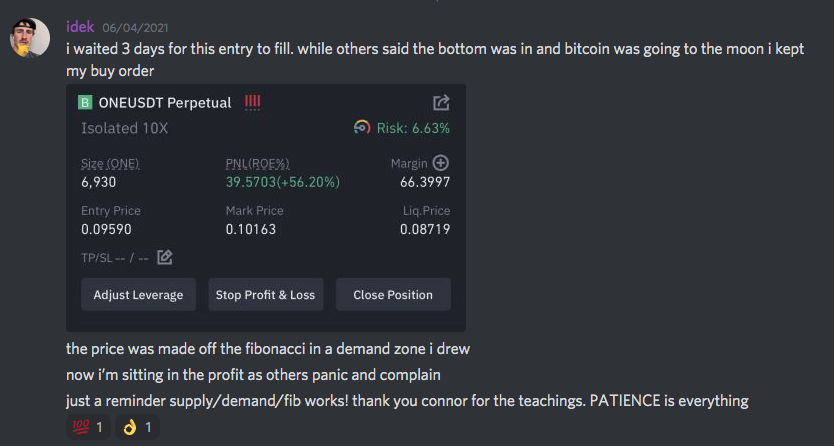The width and height of the screenshot is (834, 446).
Task: Click the username idek
Action: click(x=80, y=27)
